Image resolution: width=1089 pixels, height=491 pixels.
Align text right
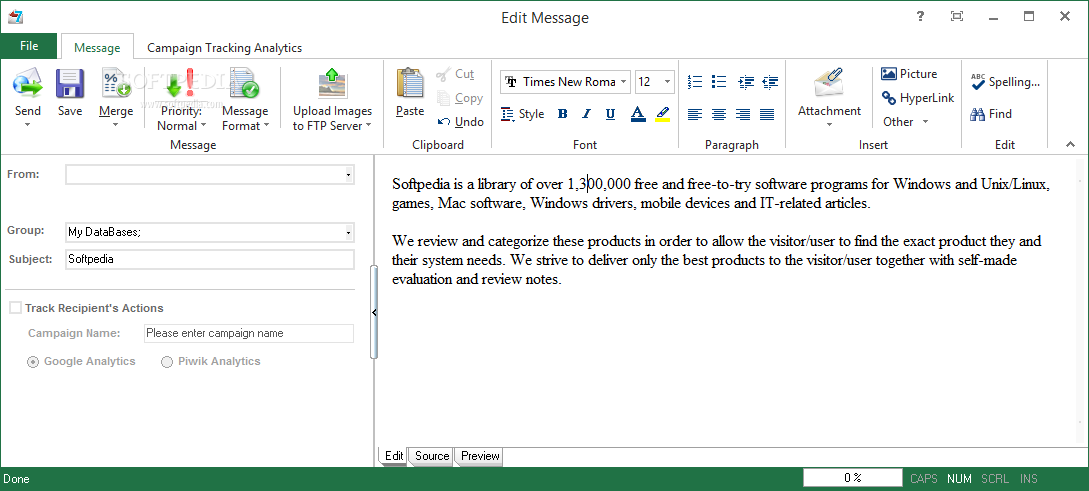(743, 115)
